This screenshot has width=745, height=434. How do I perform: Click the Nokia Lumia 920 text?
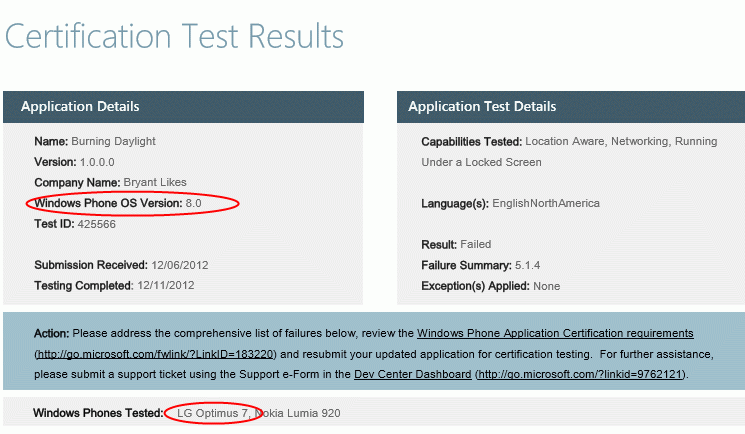[x=298, y=413]
